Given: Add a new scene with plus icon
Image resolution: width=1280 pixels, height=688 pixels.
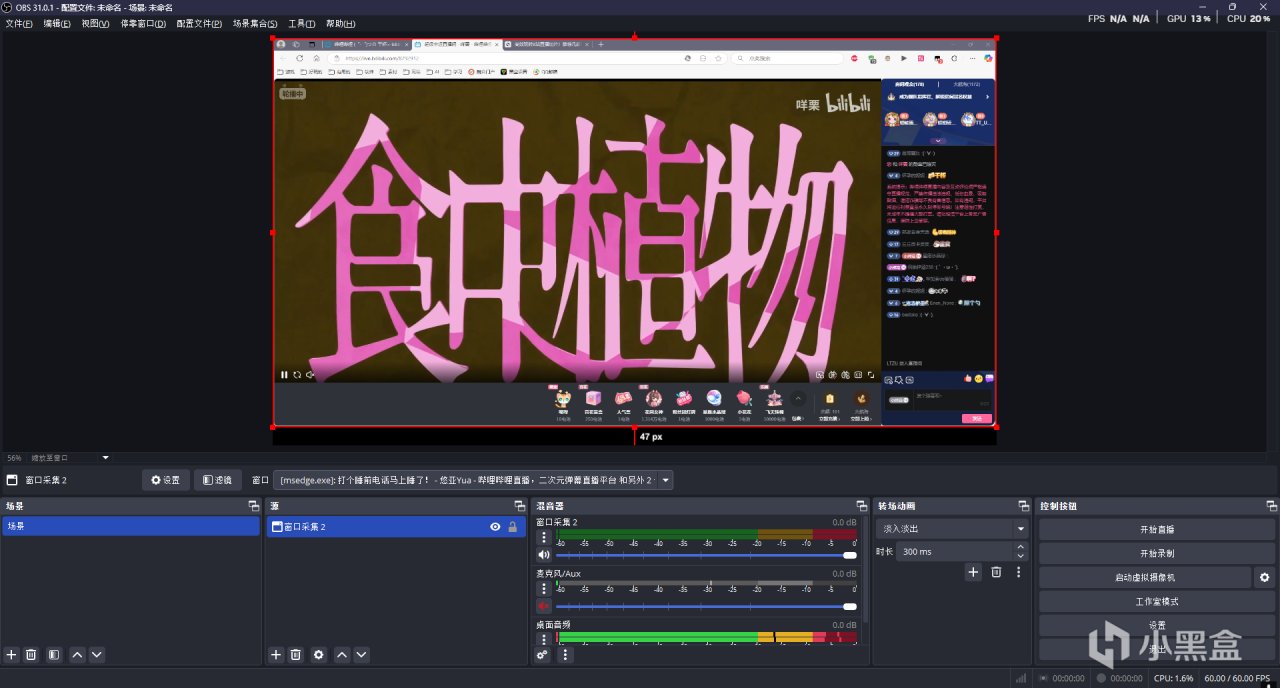Looking at the screenshot, I should pyautogui.click(x=12, y=655).
